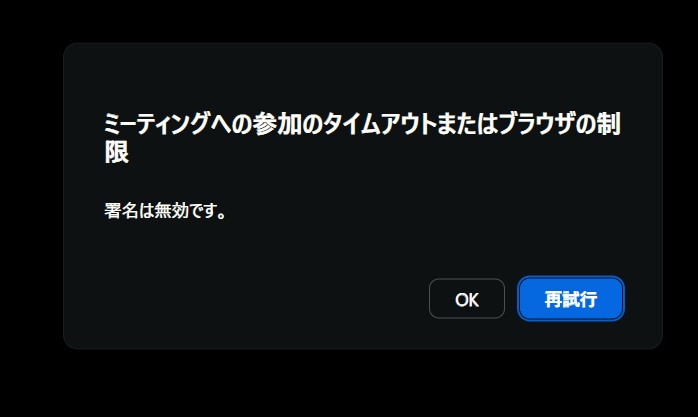
Task: Attempt to rejoin by clicking 再試行
Action: point(571,299)
